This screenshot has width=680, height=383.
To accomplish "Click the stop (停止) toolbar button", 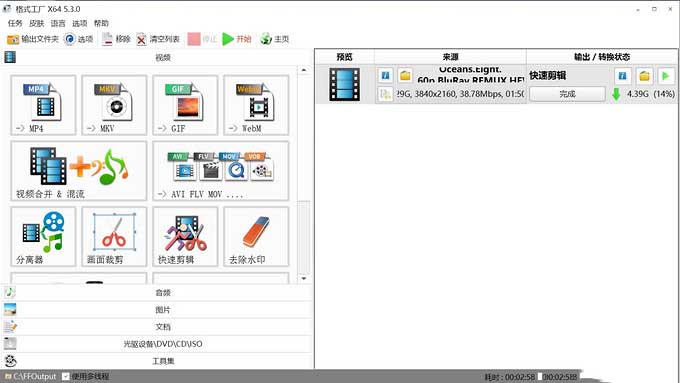I will pos(202,39).
